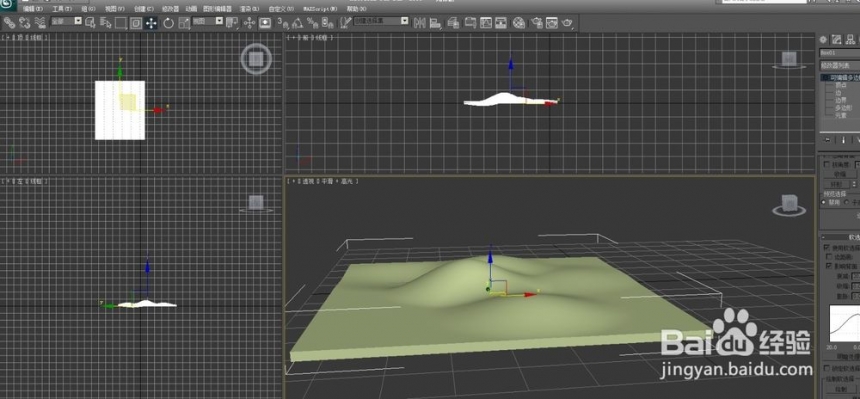Toggle the 锁定软选择 checkbox
Viewport: 860px width, 399px height.
pos(827,368)
